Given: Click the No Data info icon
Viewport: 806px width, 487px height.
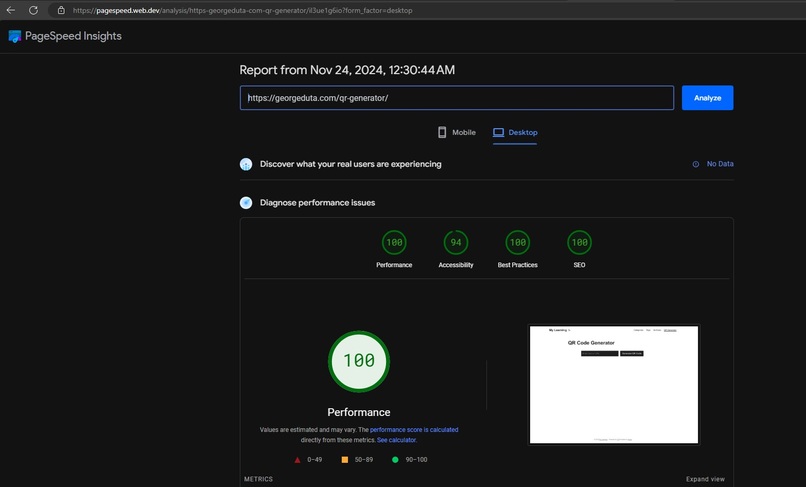Looking at the screenshot, I should (x=695, y=164).
